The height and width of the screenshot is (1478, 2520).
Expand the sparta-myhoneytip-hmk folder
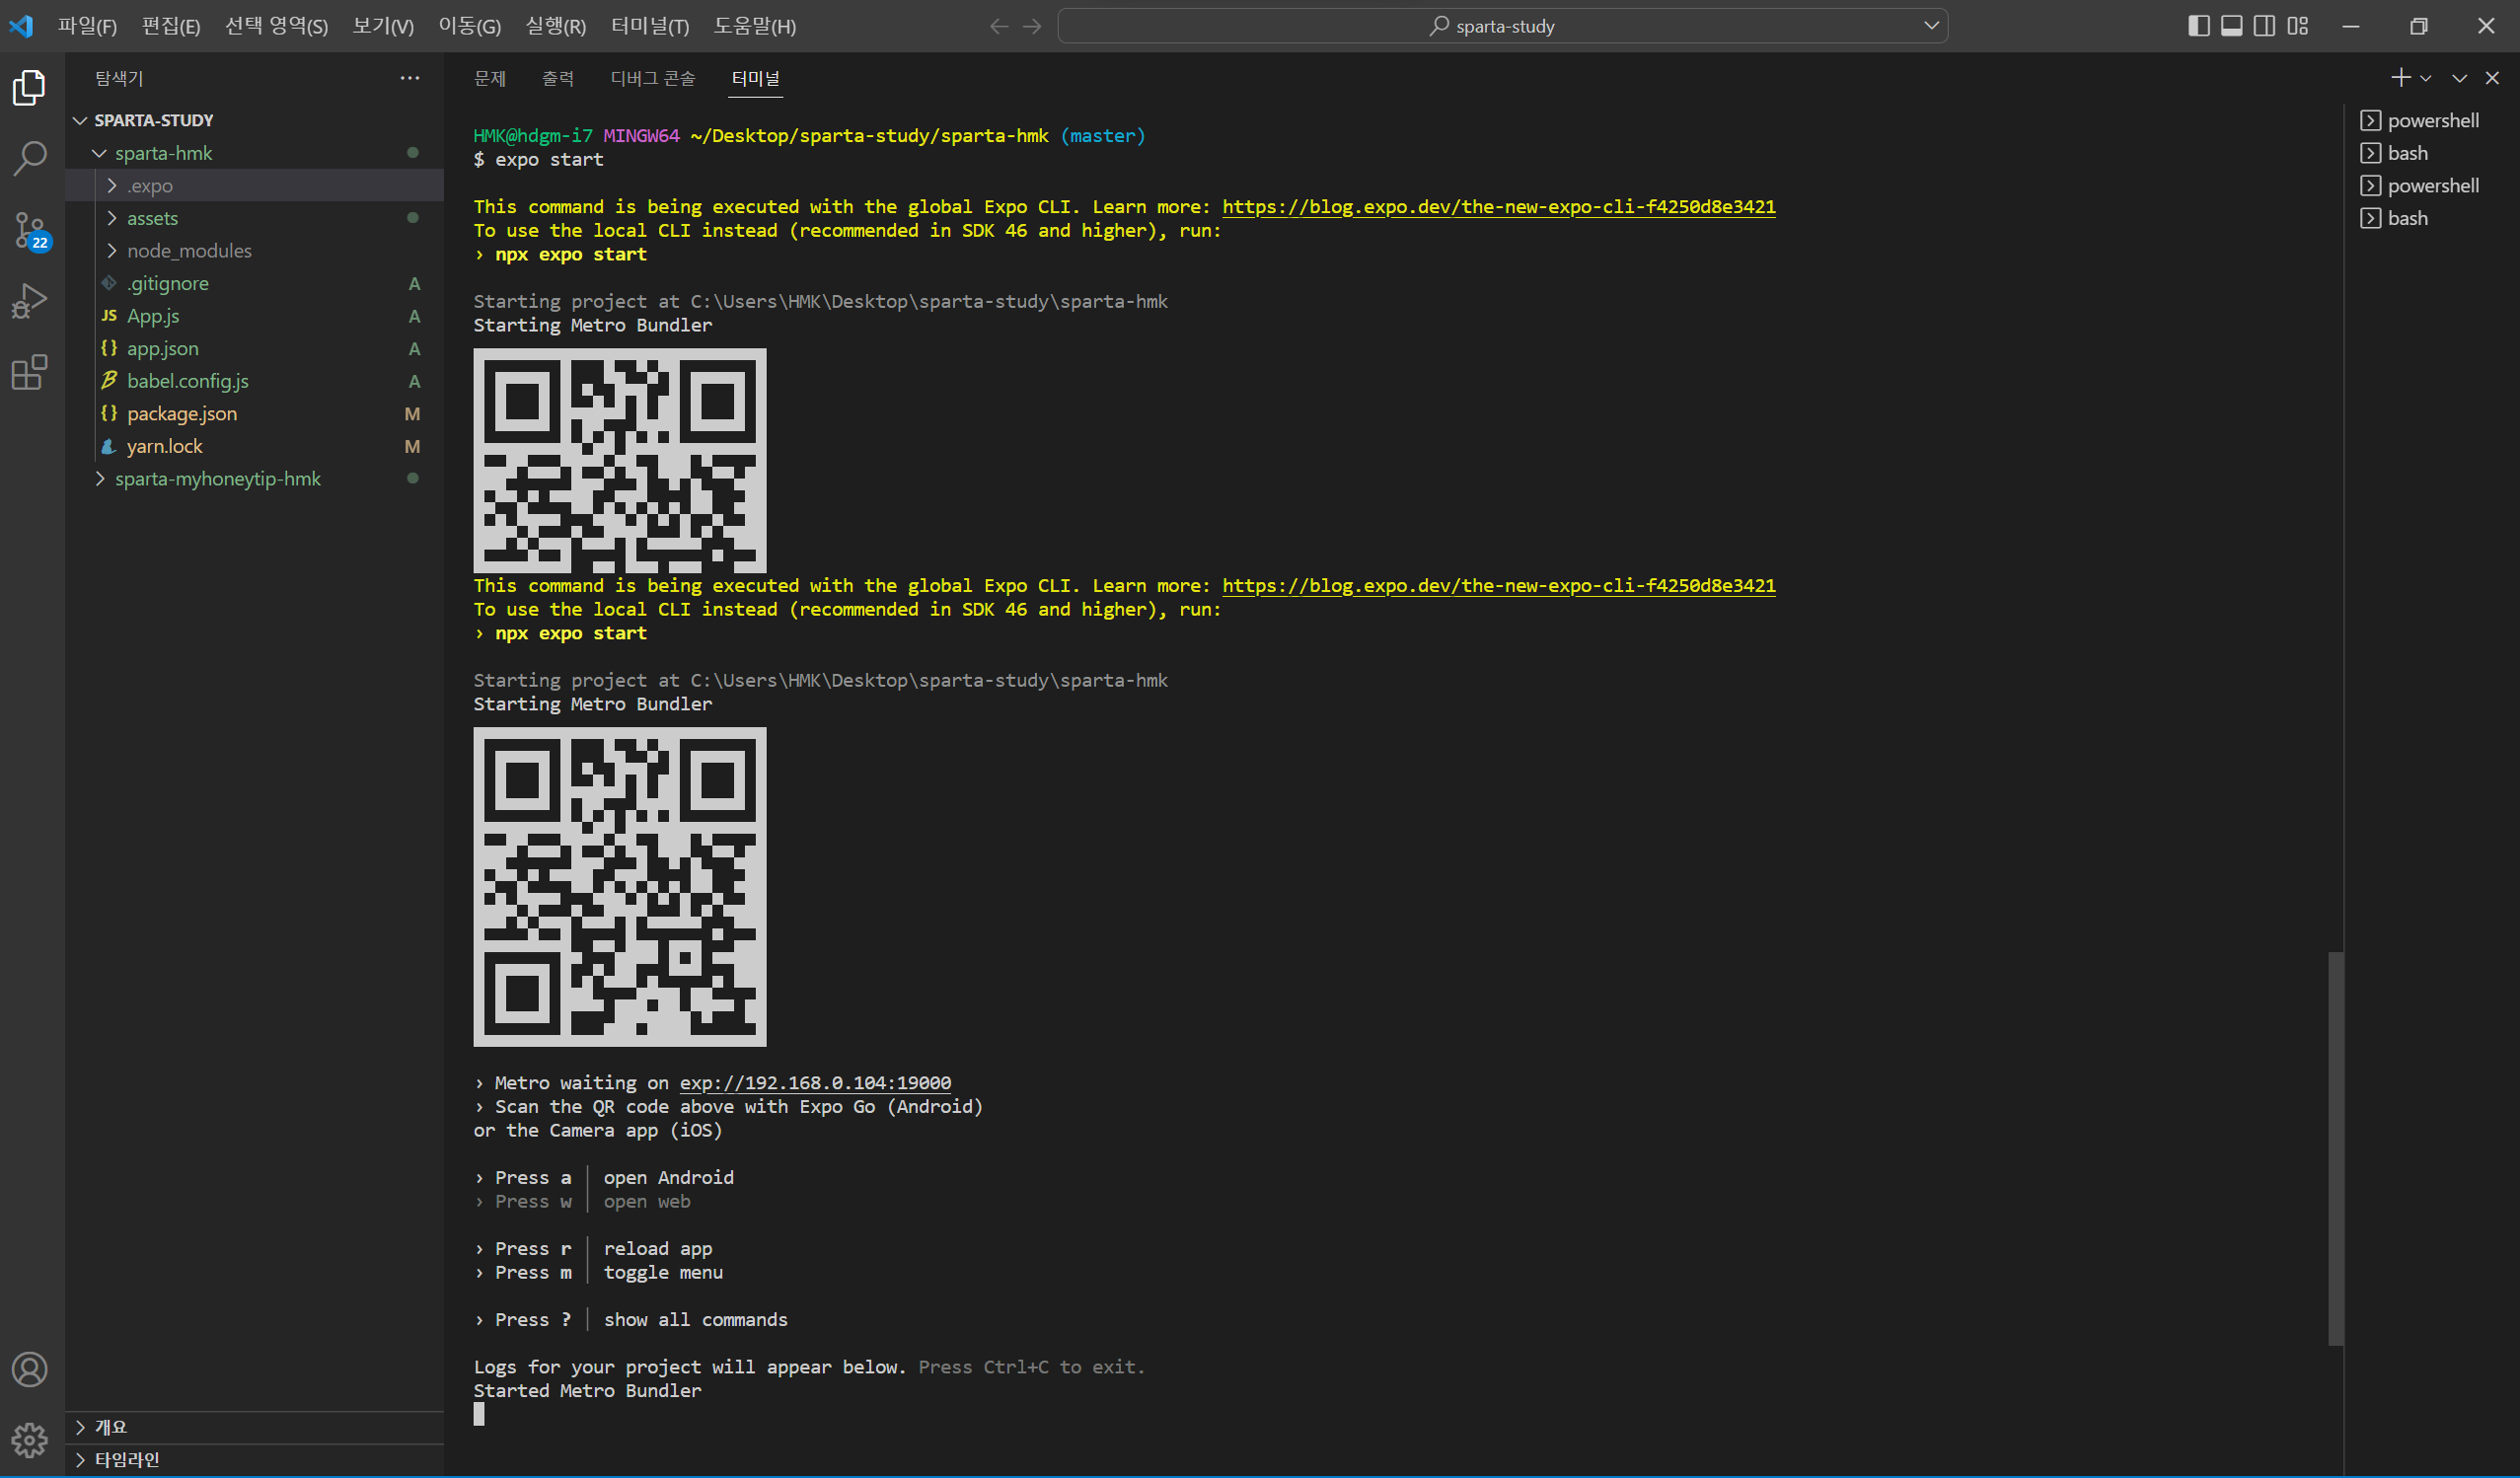point(255,479)
